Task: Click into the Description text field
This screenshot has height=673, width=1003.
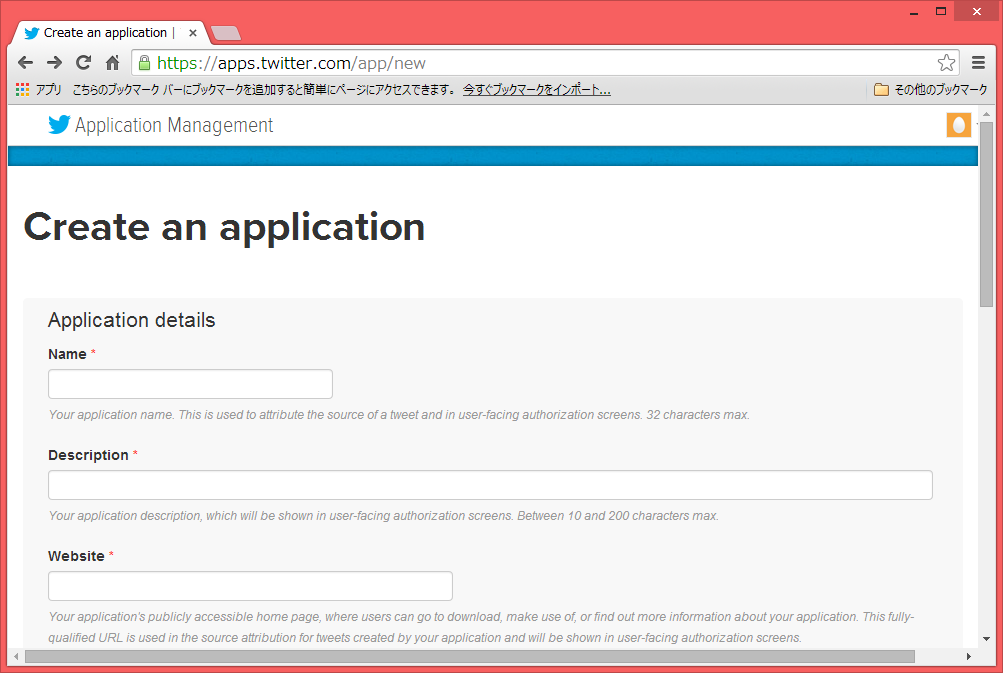Action: pyautogui.click(x=490, y=485)
